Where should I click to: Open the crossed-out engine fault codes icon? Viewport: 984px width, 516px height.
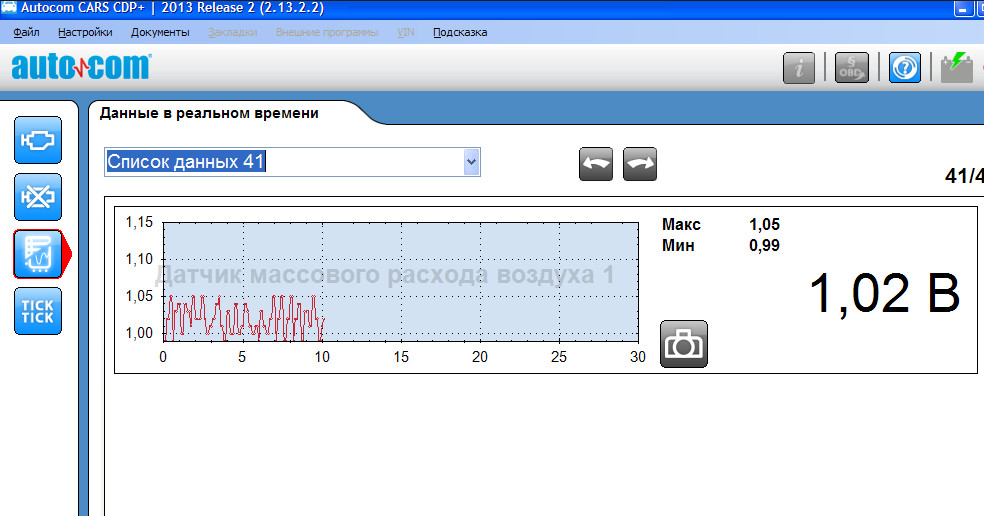pos(38,197)
